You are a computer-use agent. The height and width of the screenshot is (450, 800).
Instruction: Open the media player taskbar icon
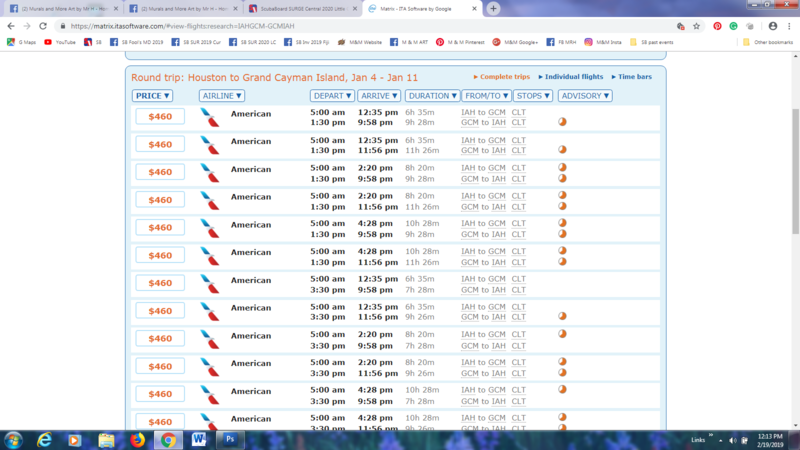click(74, 440)
